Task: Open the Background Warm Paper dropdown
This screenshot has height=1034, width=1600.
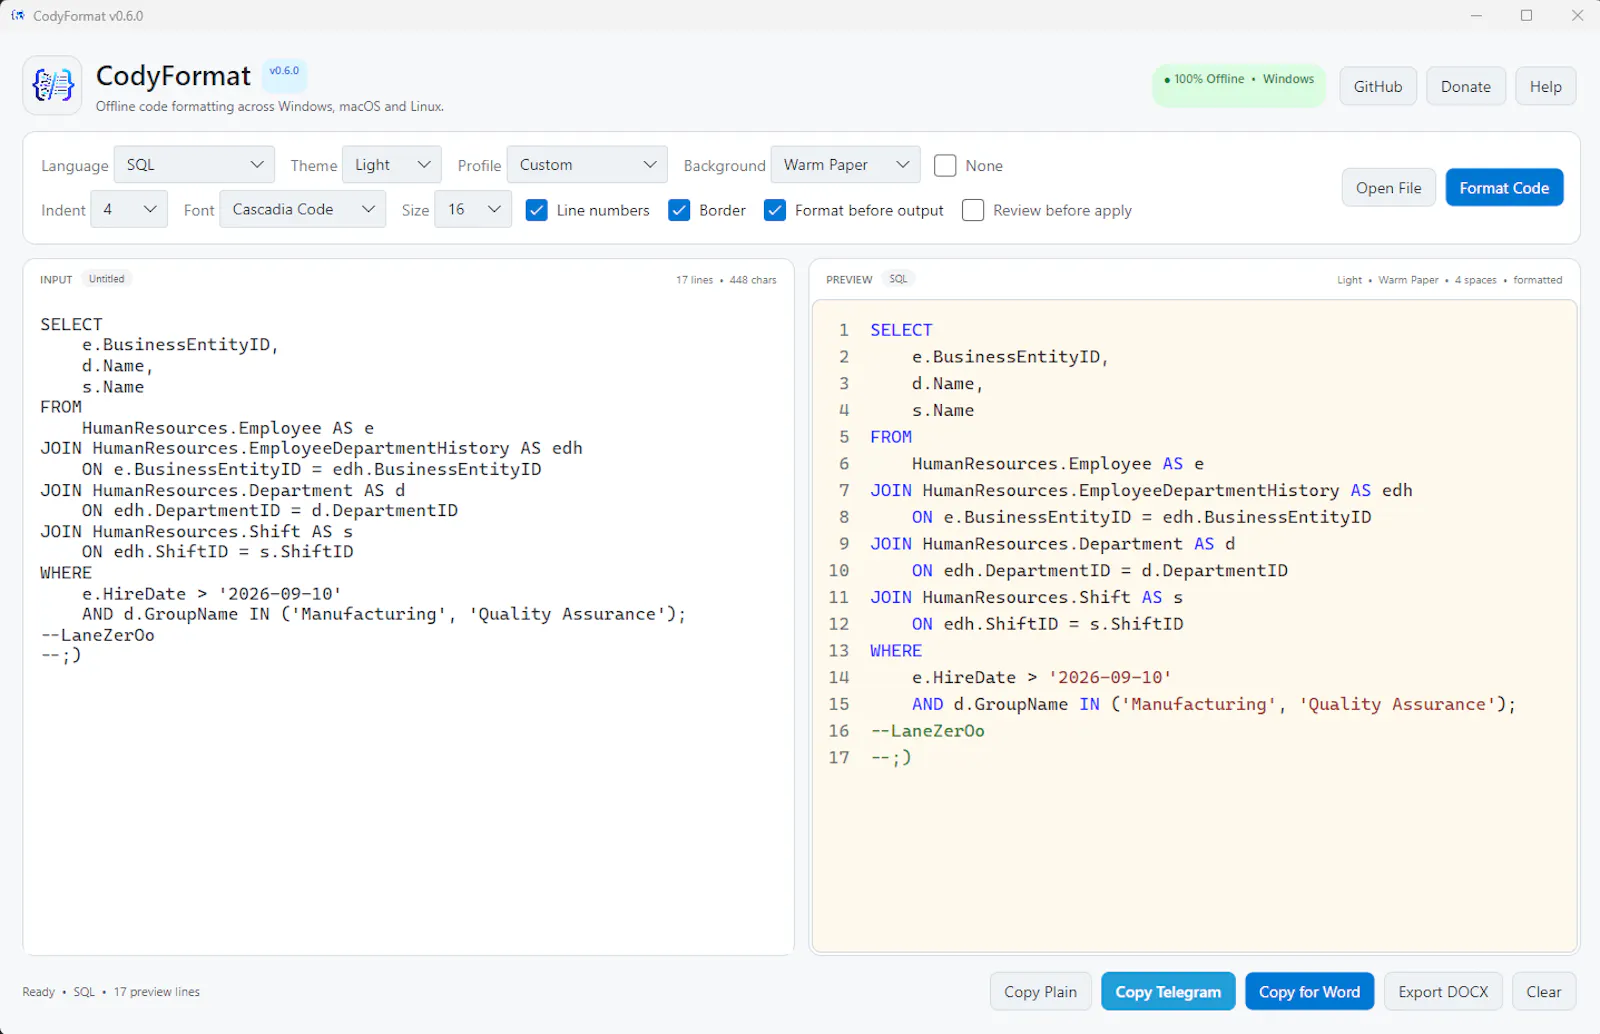Action: 845,165
